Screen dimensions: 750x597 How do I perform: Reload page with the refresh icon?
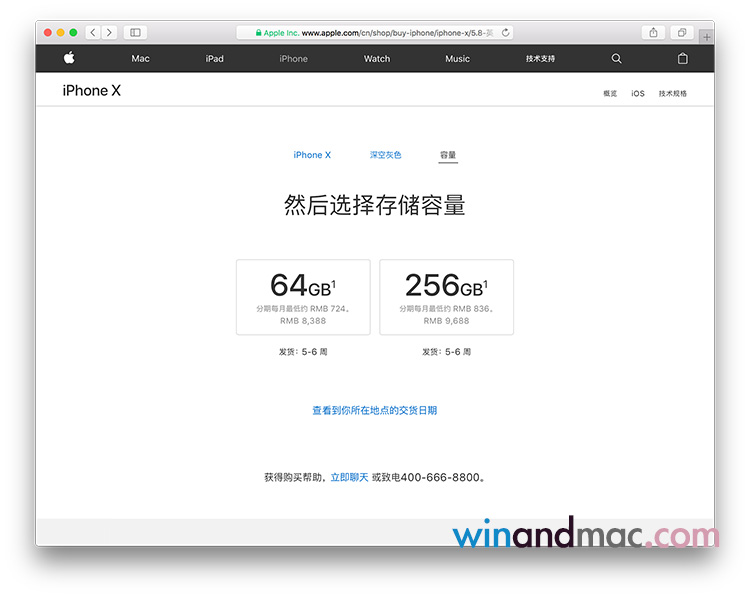point(506,33)
